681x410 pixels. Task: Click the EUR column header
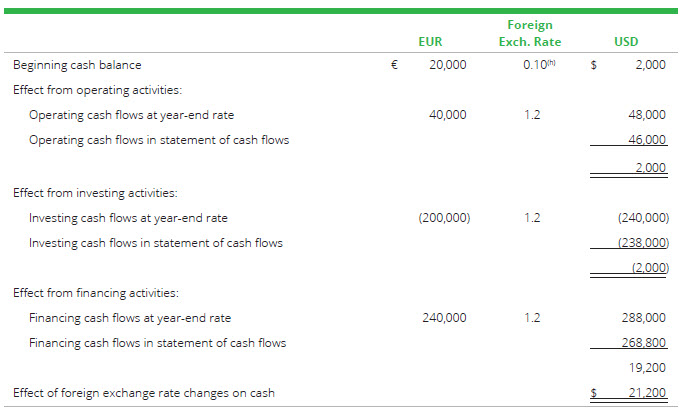coord(430,42)
